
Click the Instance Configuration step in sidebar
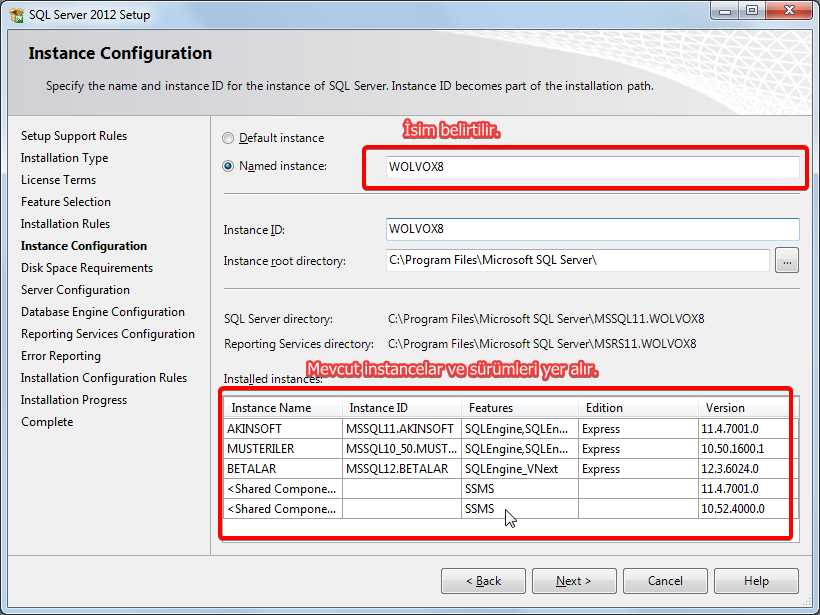click(x=84, y=246)
